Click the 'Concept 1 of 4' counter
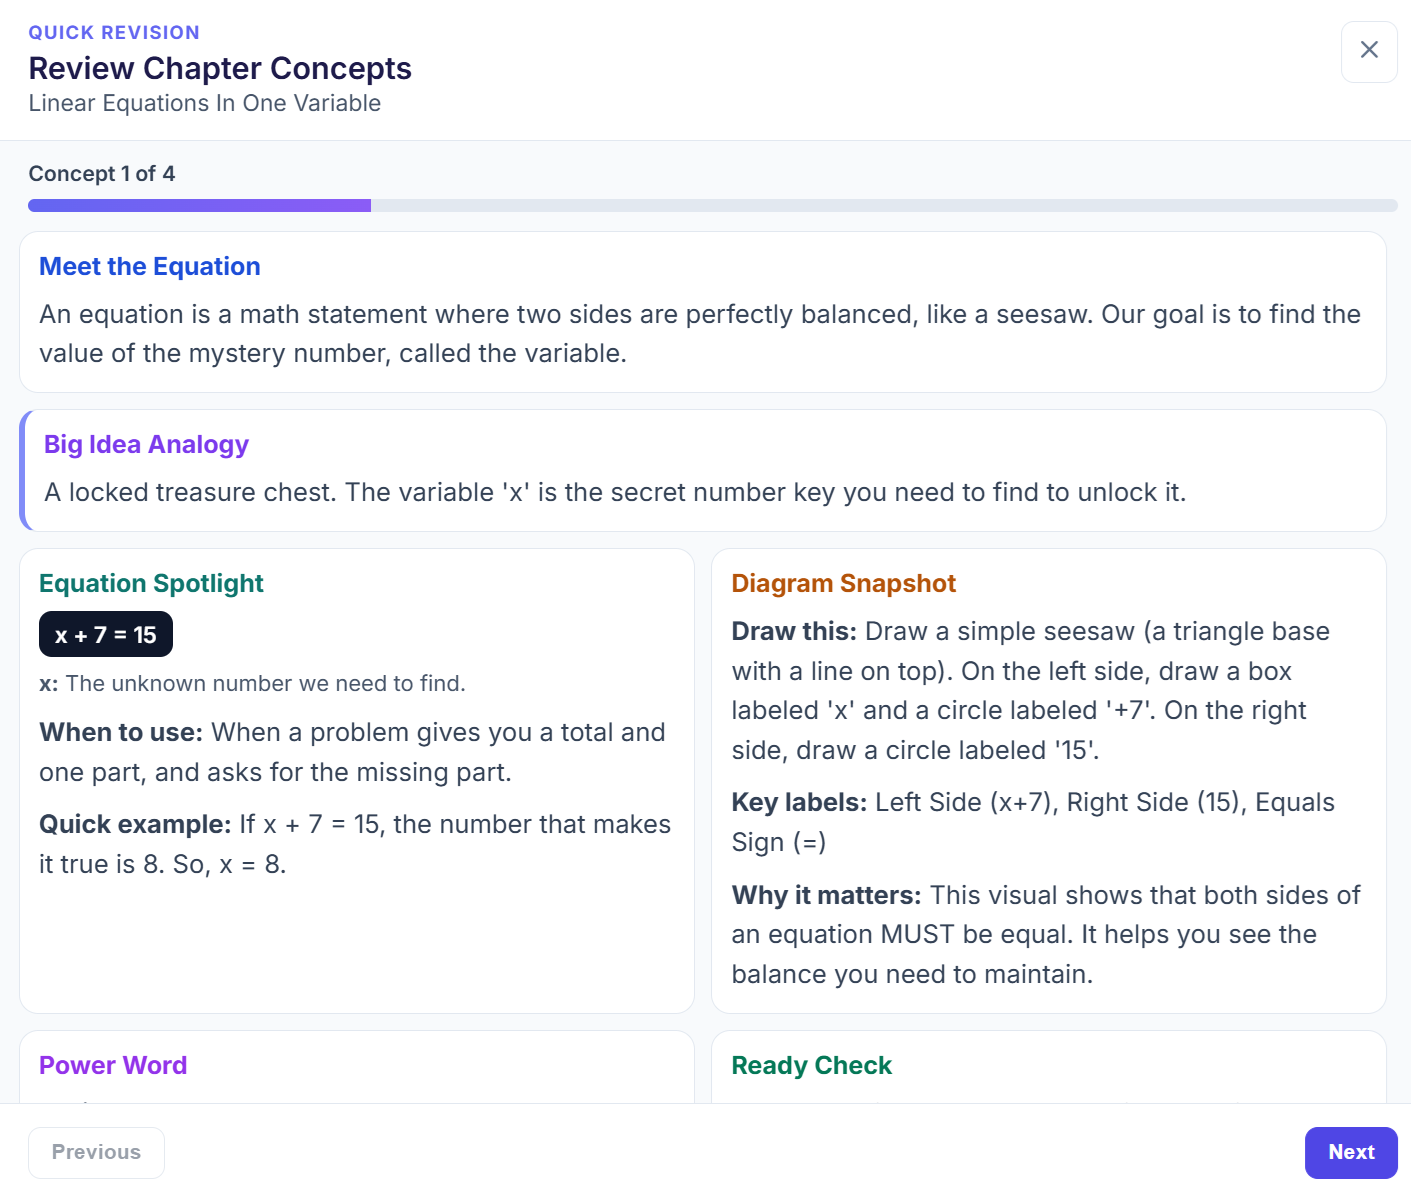The image size is (1411, 1185). click(x=102, y=173)
